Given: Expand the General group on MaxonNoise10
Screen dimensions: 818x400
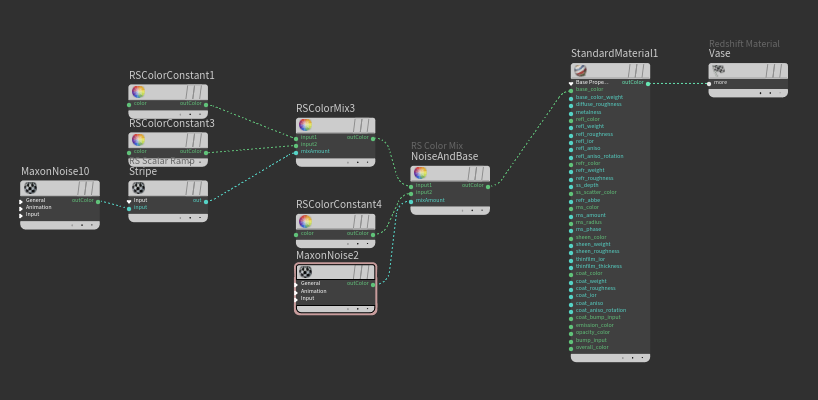Looking at the screenshot, I should tap(22, 200).
